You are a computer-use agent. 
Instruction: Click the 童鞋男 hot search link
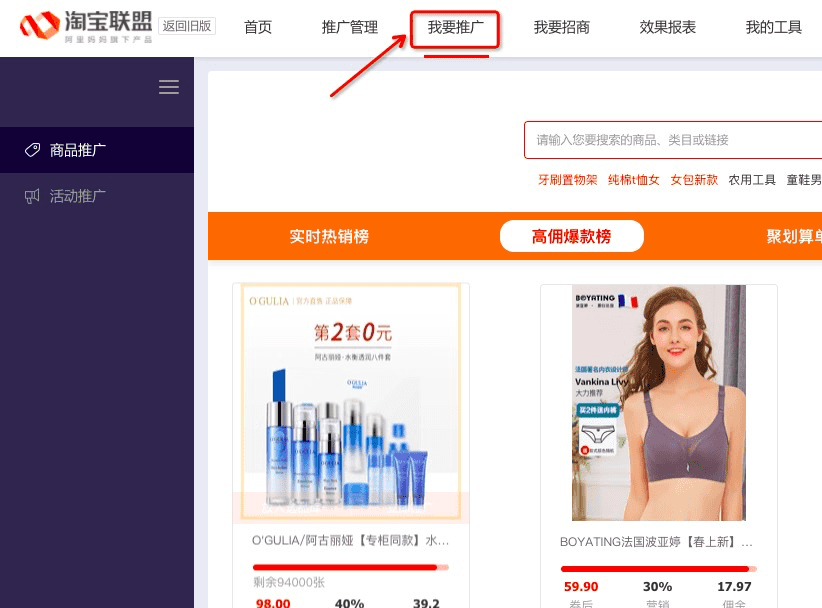pyautogui.click(x=804, y=180)
